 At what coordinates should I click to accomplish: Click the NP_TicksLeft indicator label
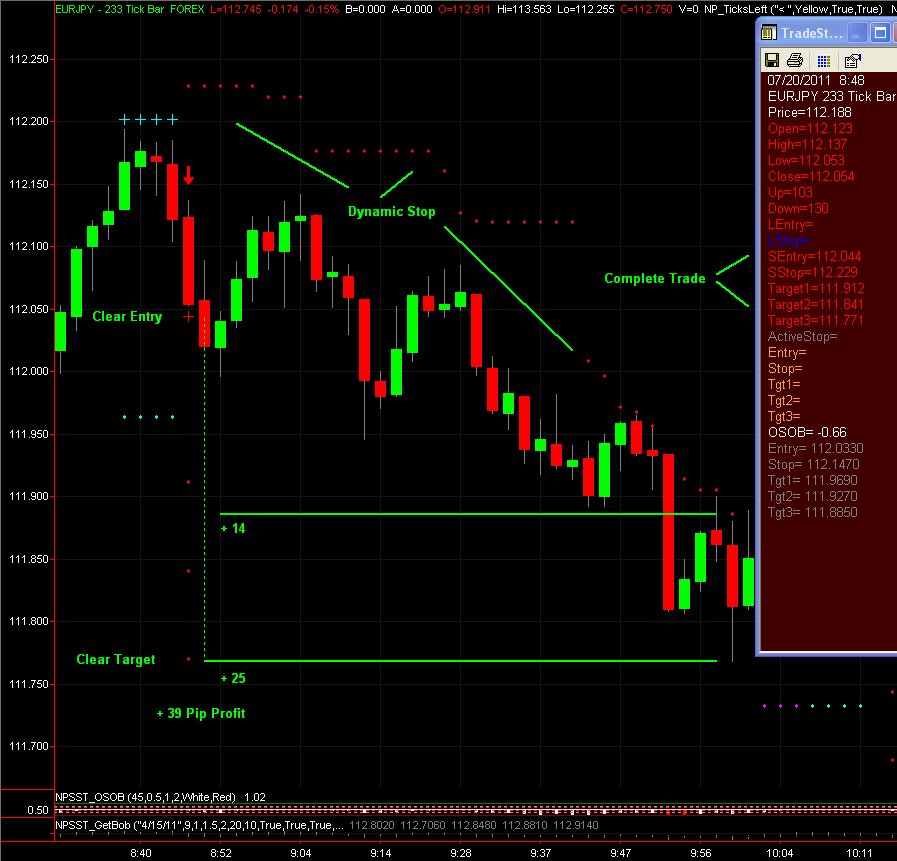(793, 9)
